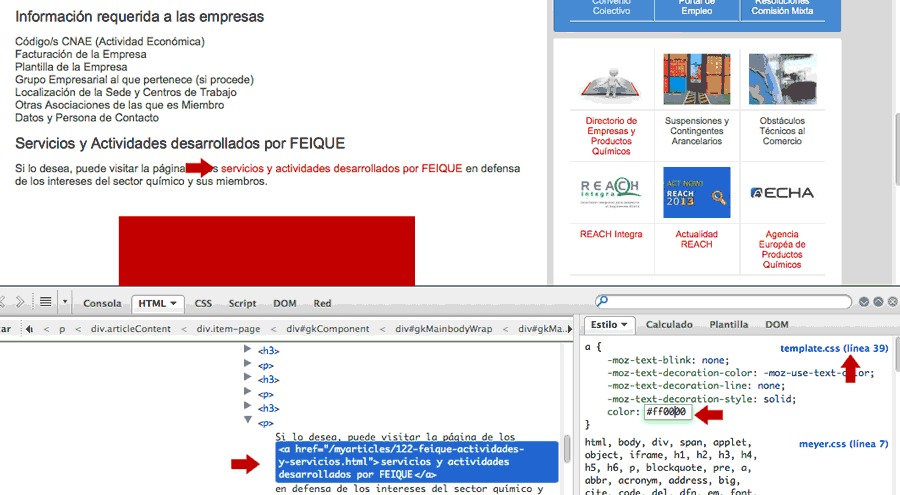This screenshot has width=900, height=495.
Task: Click the -moz-text-decoration-line: none property
Action: click(696, 386)
